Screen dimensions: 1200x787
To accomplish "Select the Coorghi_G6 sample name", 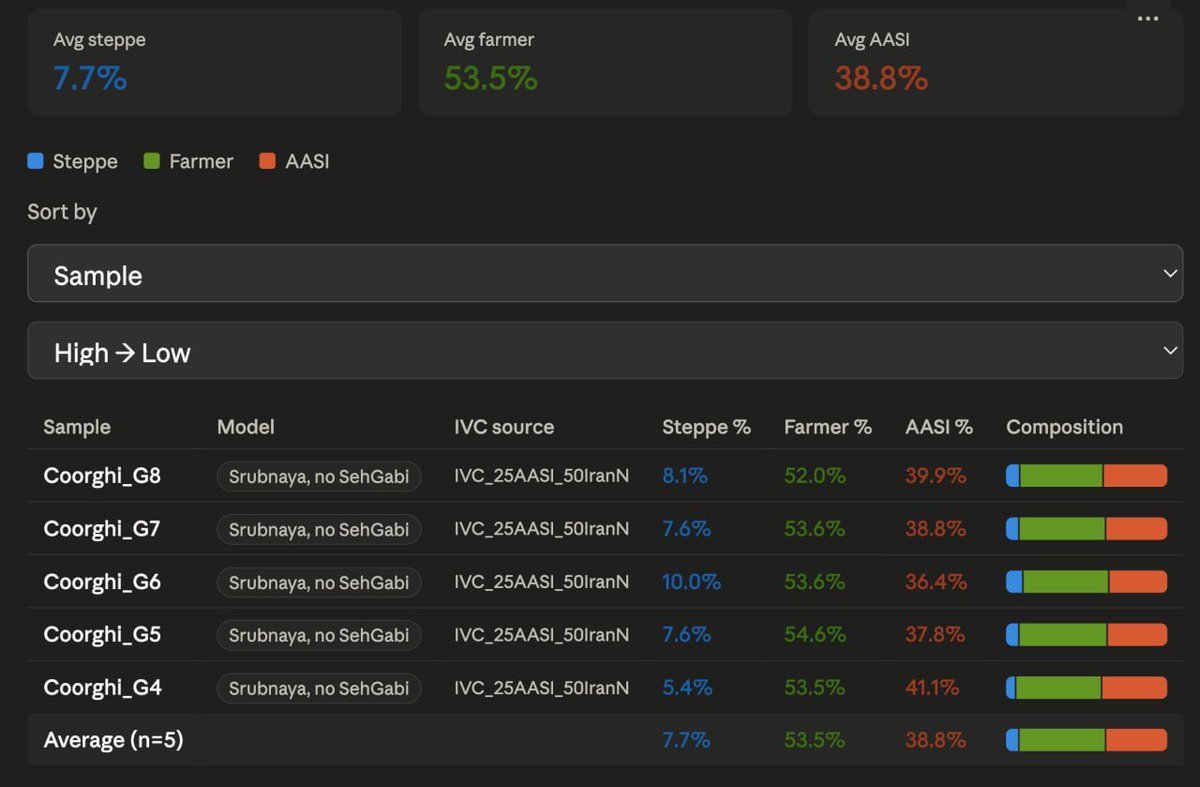I will (x=102, y=582).
